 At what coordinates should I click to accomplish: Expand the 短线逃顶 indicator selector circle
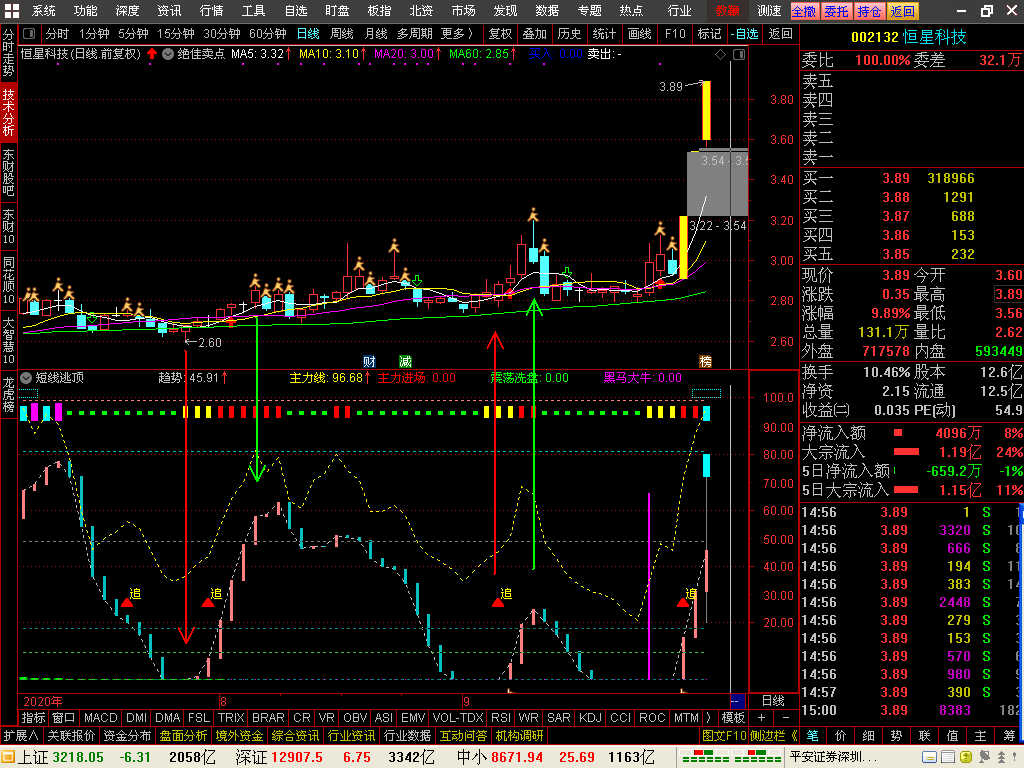(26, 377)
